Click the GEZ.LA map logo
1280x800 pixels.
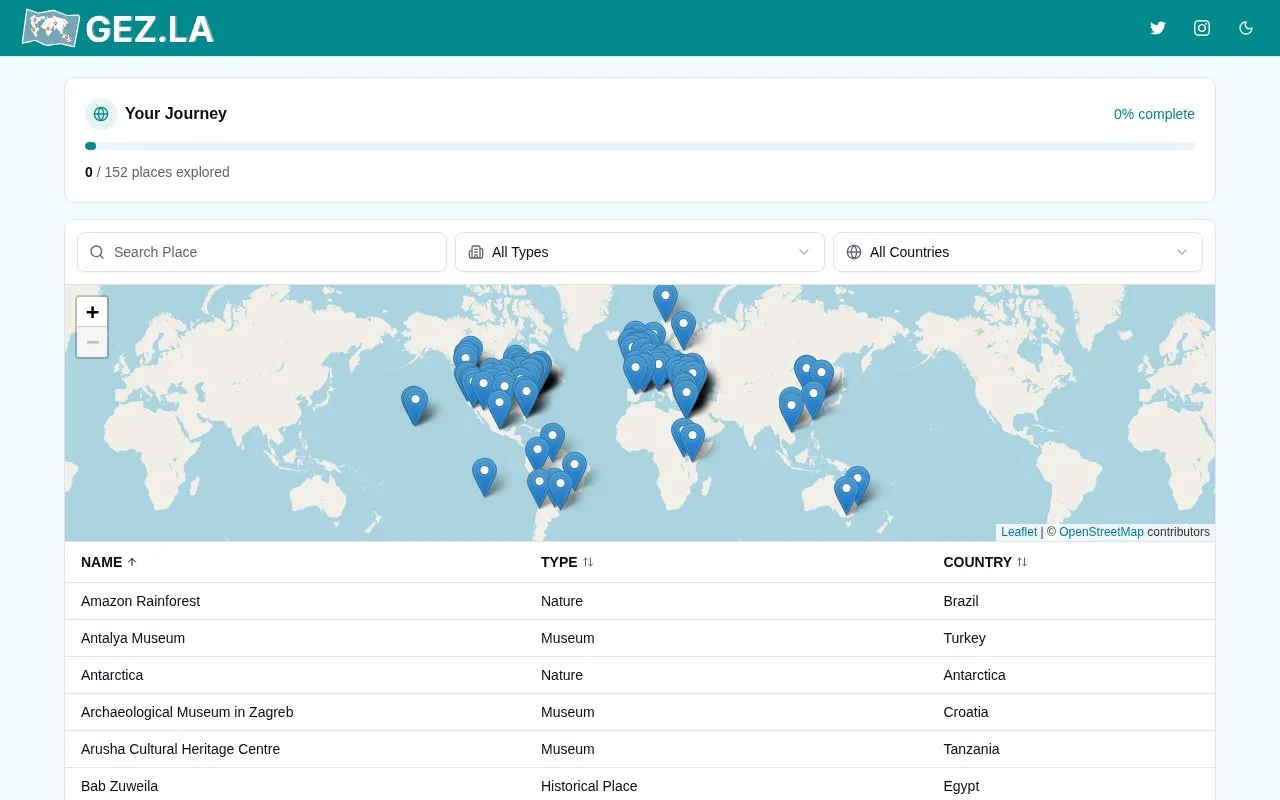tap(50, 28)
